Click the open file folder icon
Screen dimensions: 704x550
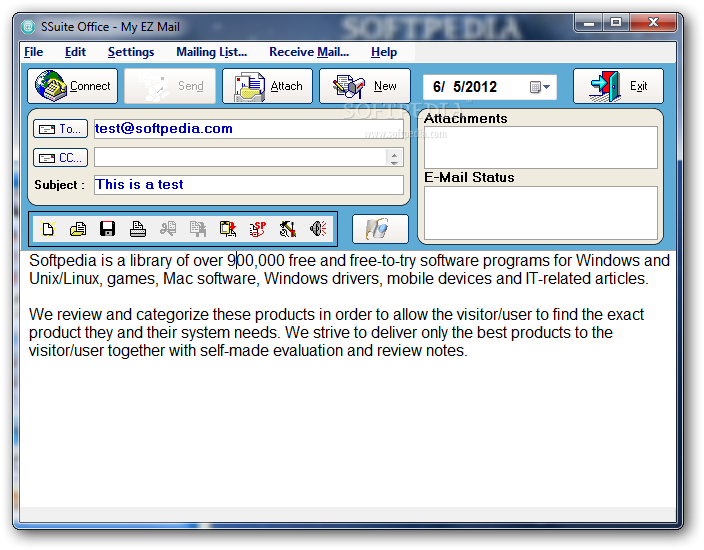click(78, 229)
